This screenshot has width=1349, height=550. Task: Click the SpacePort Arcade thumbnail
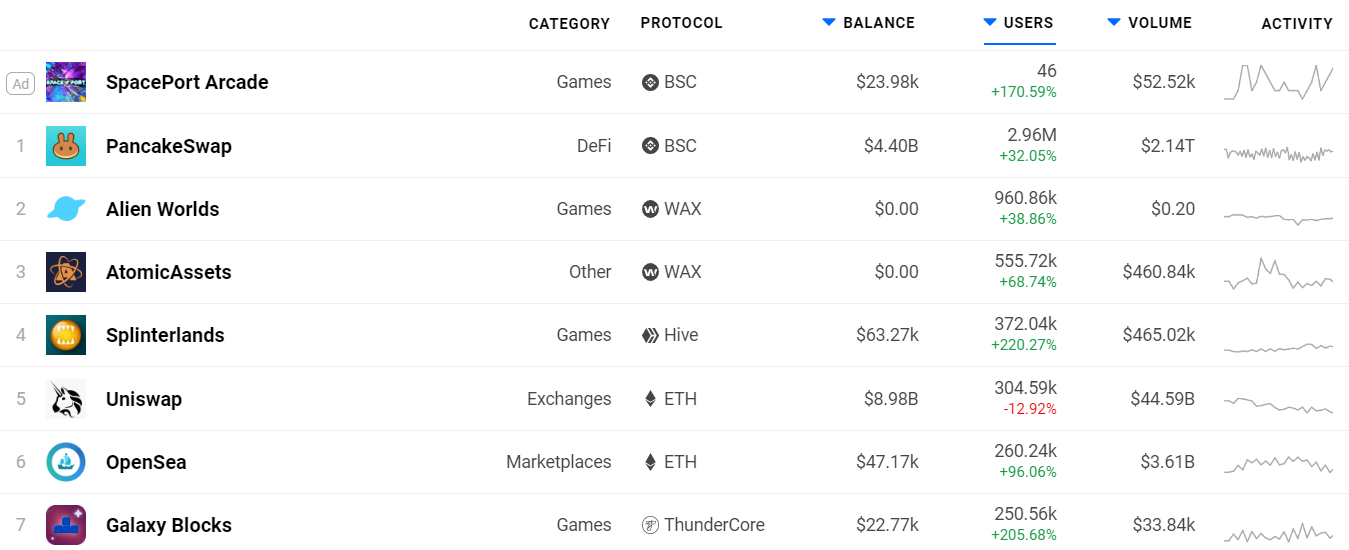pos(66,82)
